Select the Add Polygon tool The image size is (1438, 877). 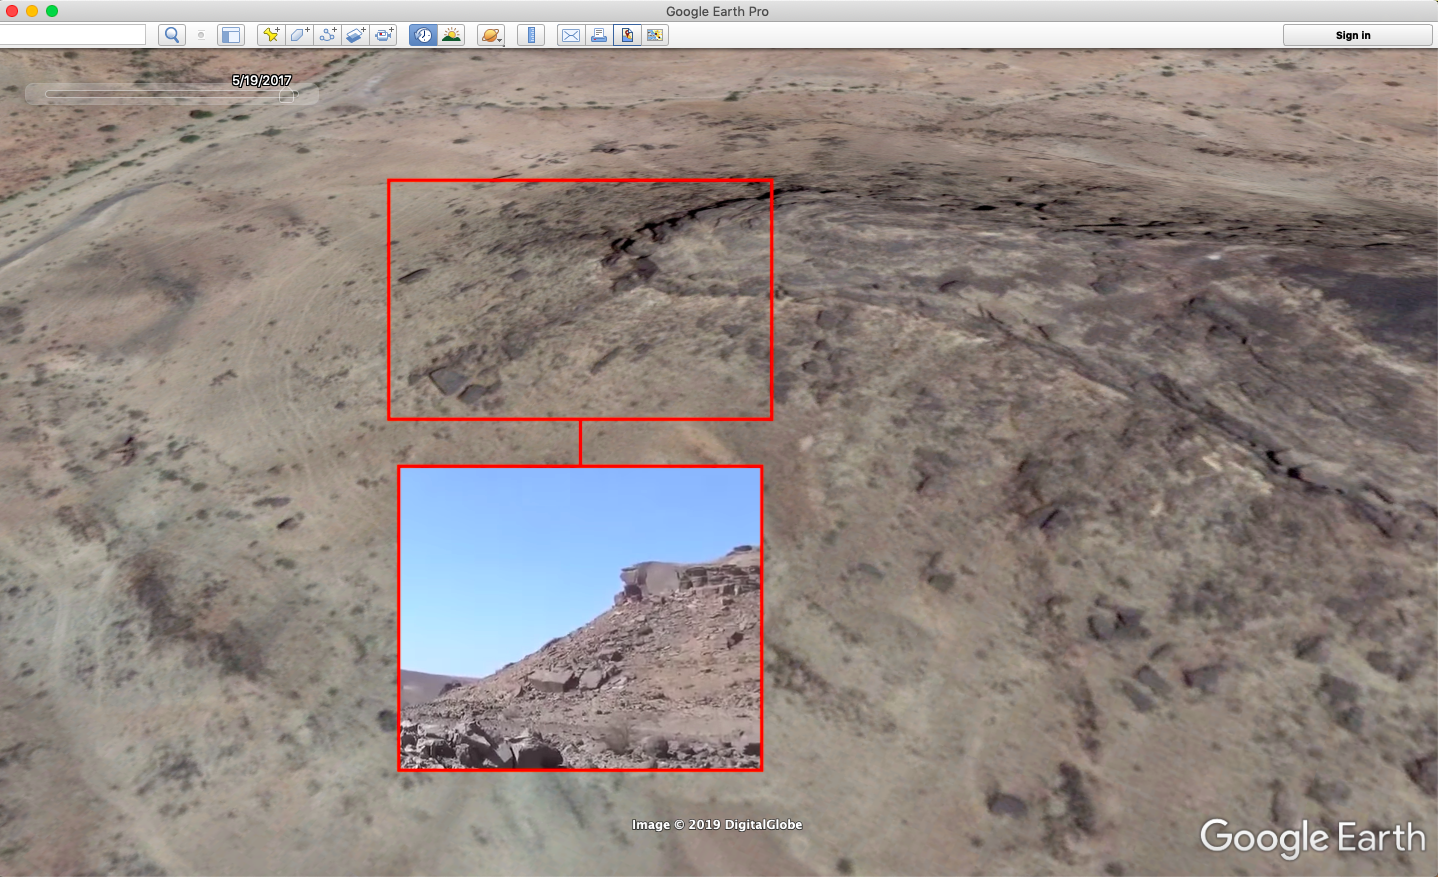click(x=299, y=35)
